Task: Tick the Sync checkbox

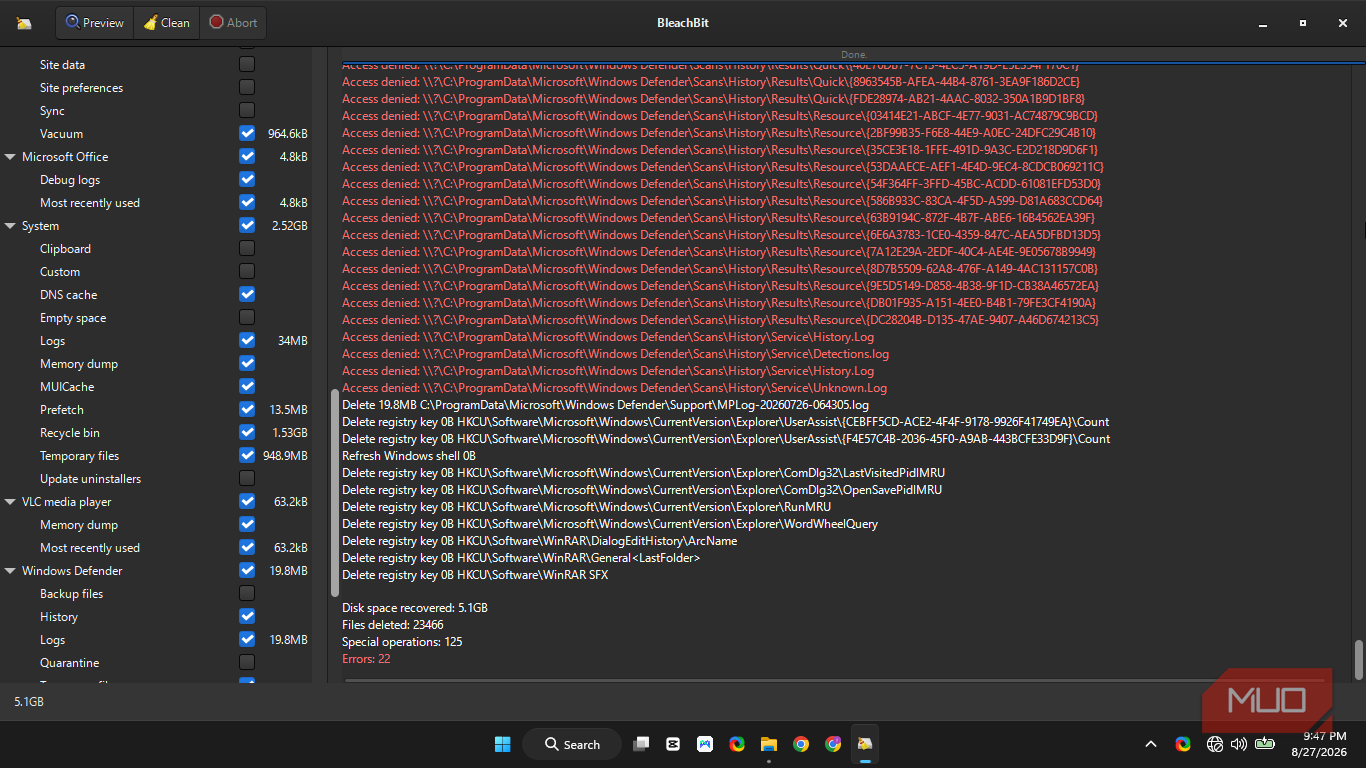Action: pos(247,110)
